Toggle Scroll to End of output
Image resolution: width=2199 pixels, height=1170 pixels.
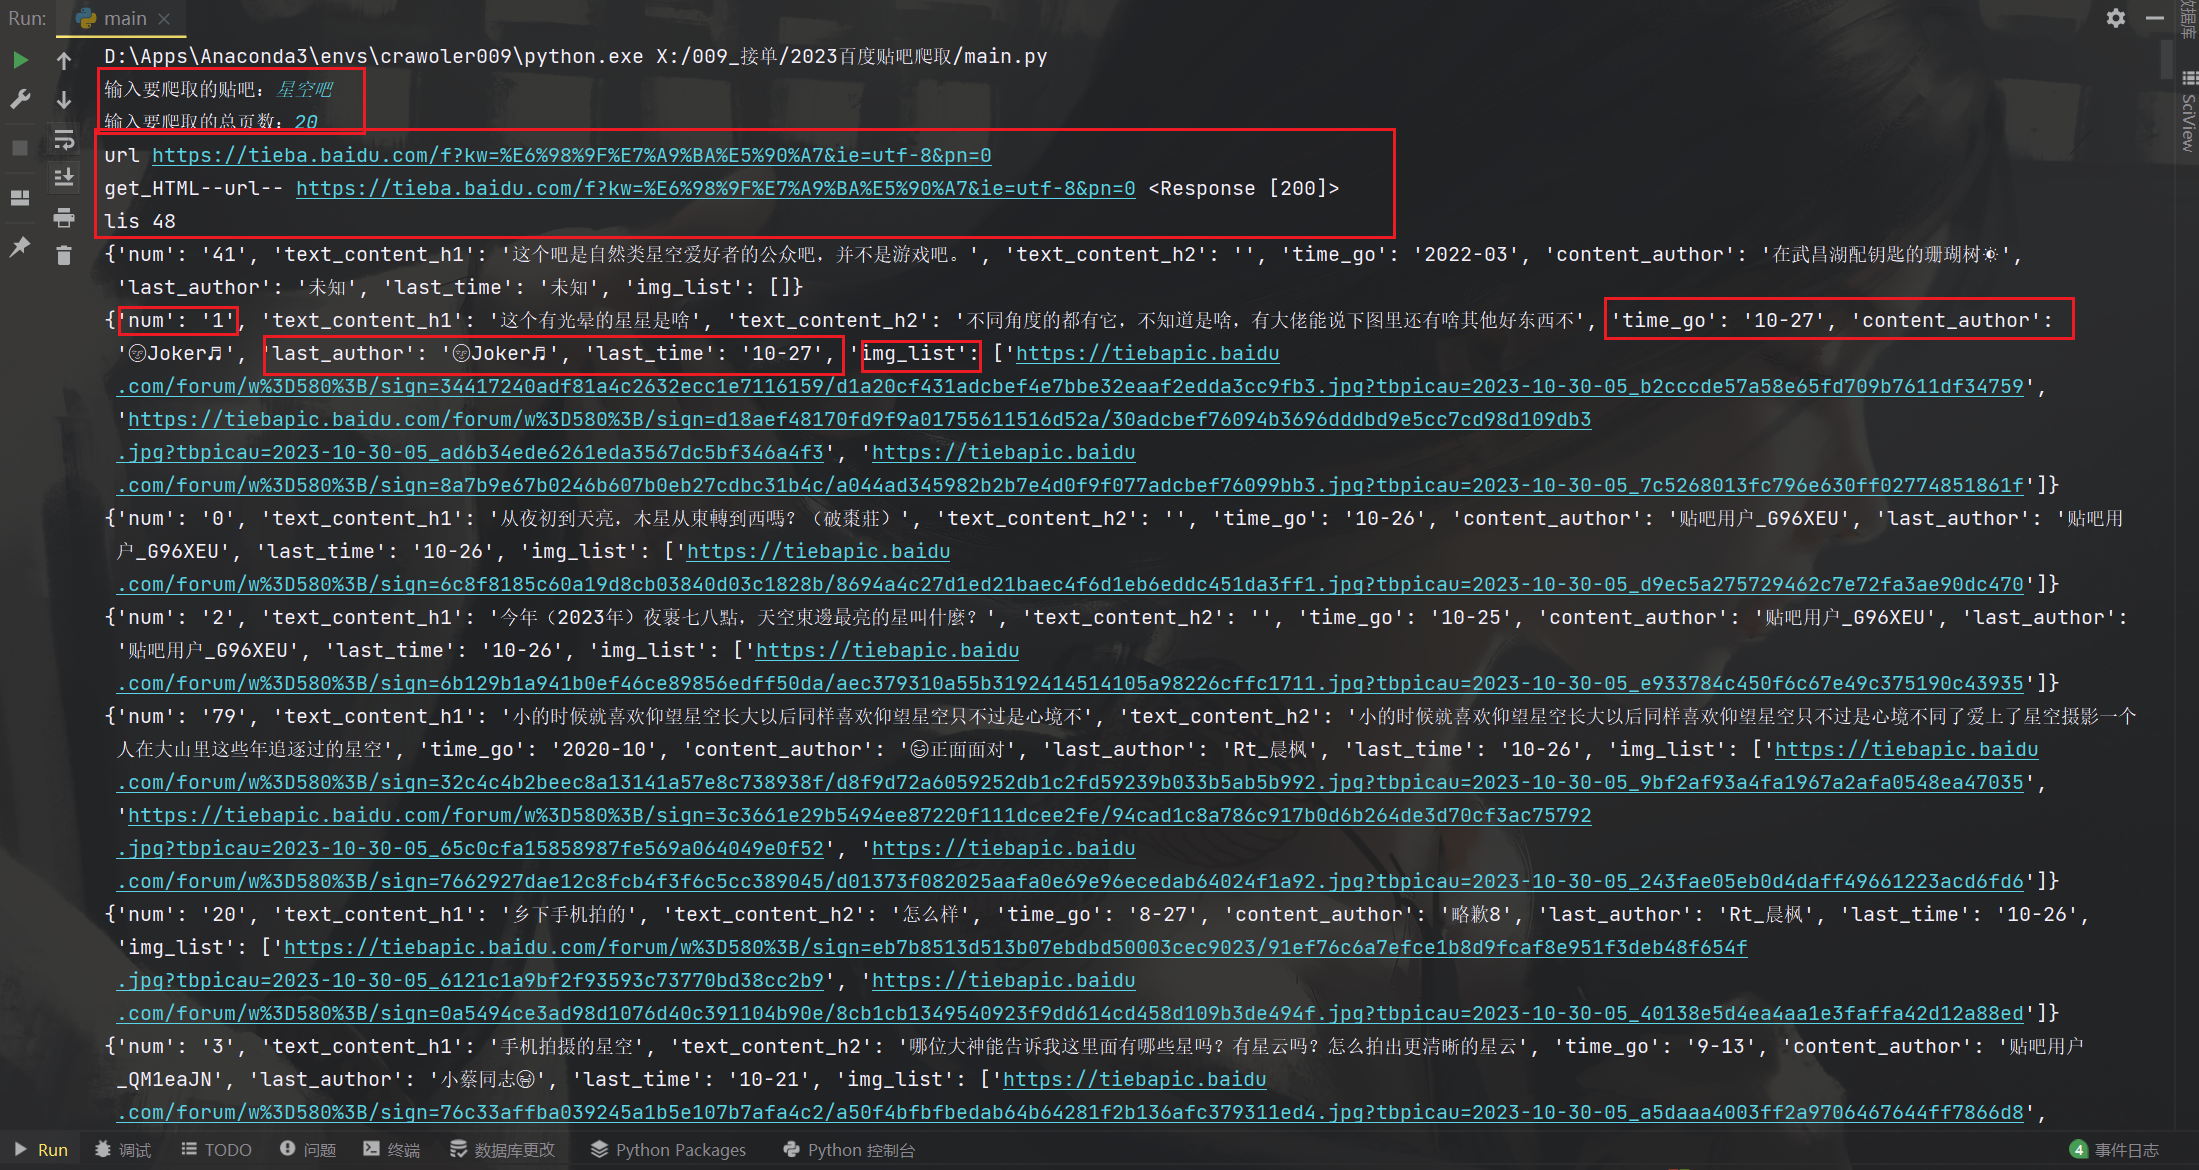click(64, 178)
